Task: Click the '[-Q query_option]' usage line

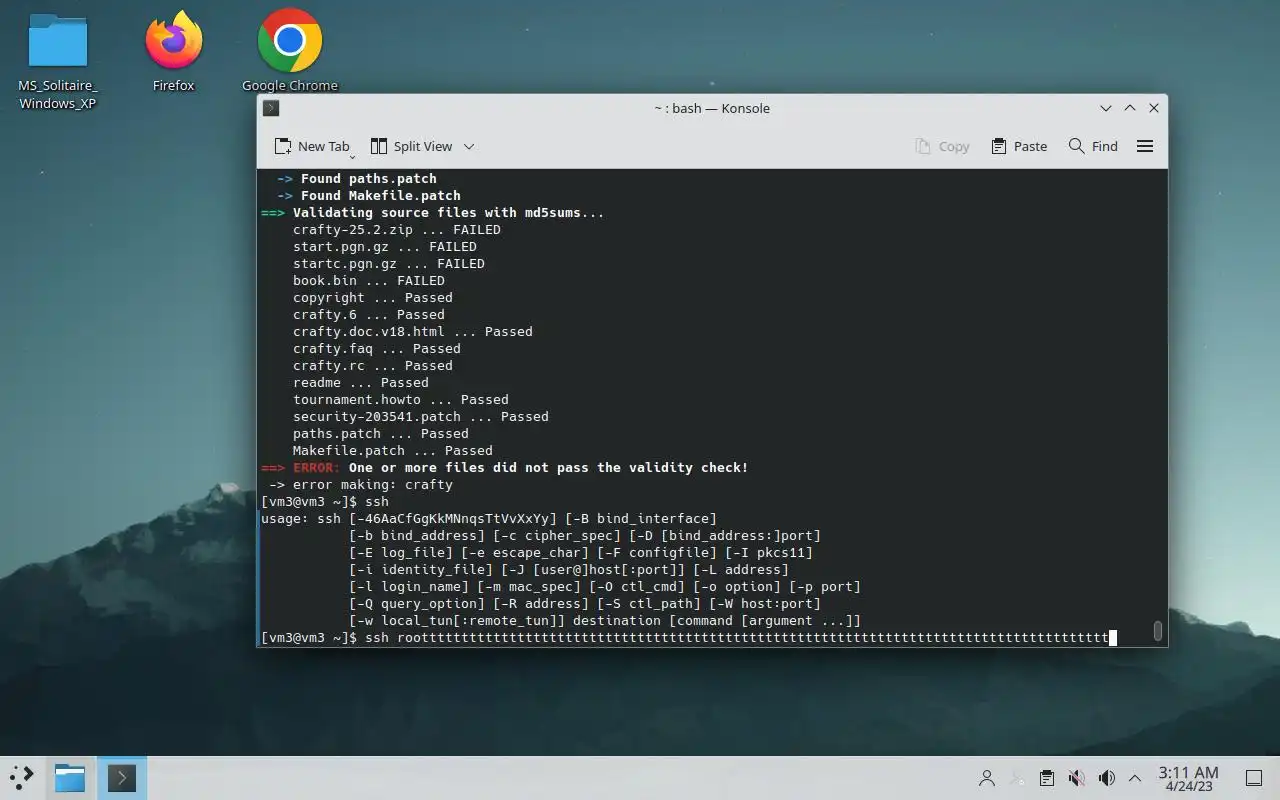Action: pyautogui.click(x=584, y=604)
